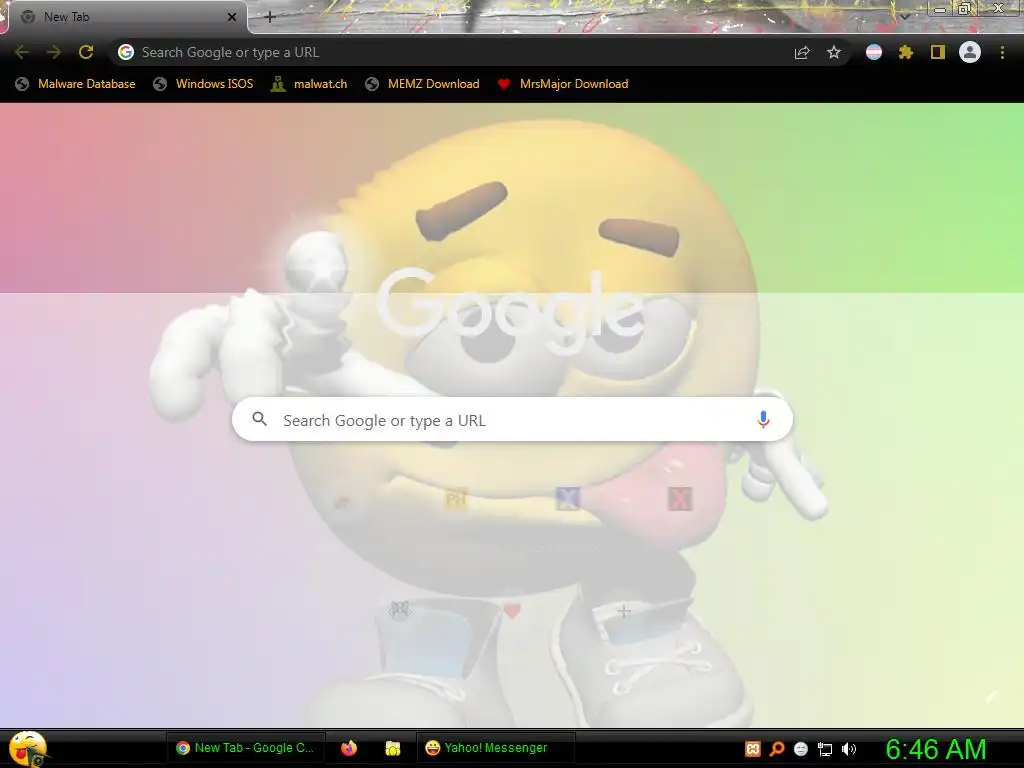
Task: Click the Google search box on page
Action: click(x=513, y=419)
